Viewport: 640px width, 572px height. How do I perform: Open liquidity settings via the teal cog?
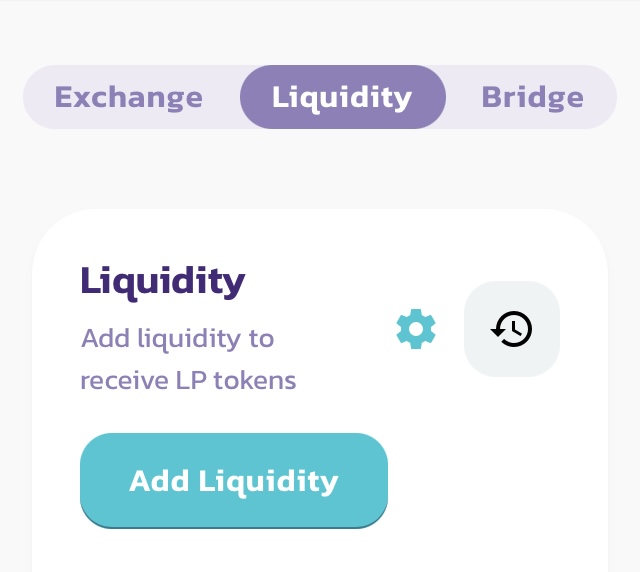point(416,329)
